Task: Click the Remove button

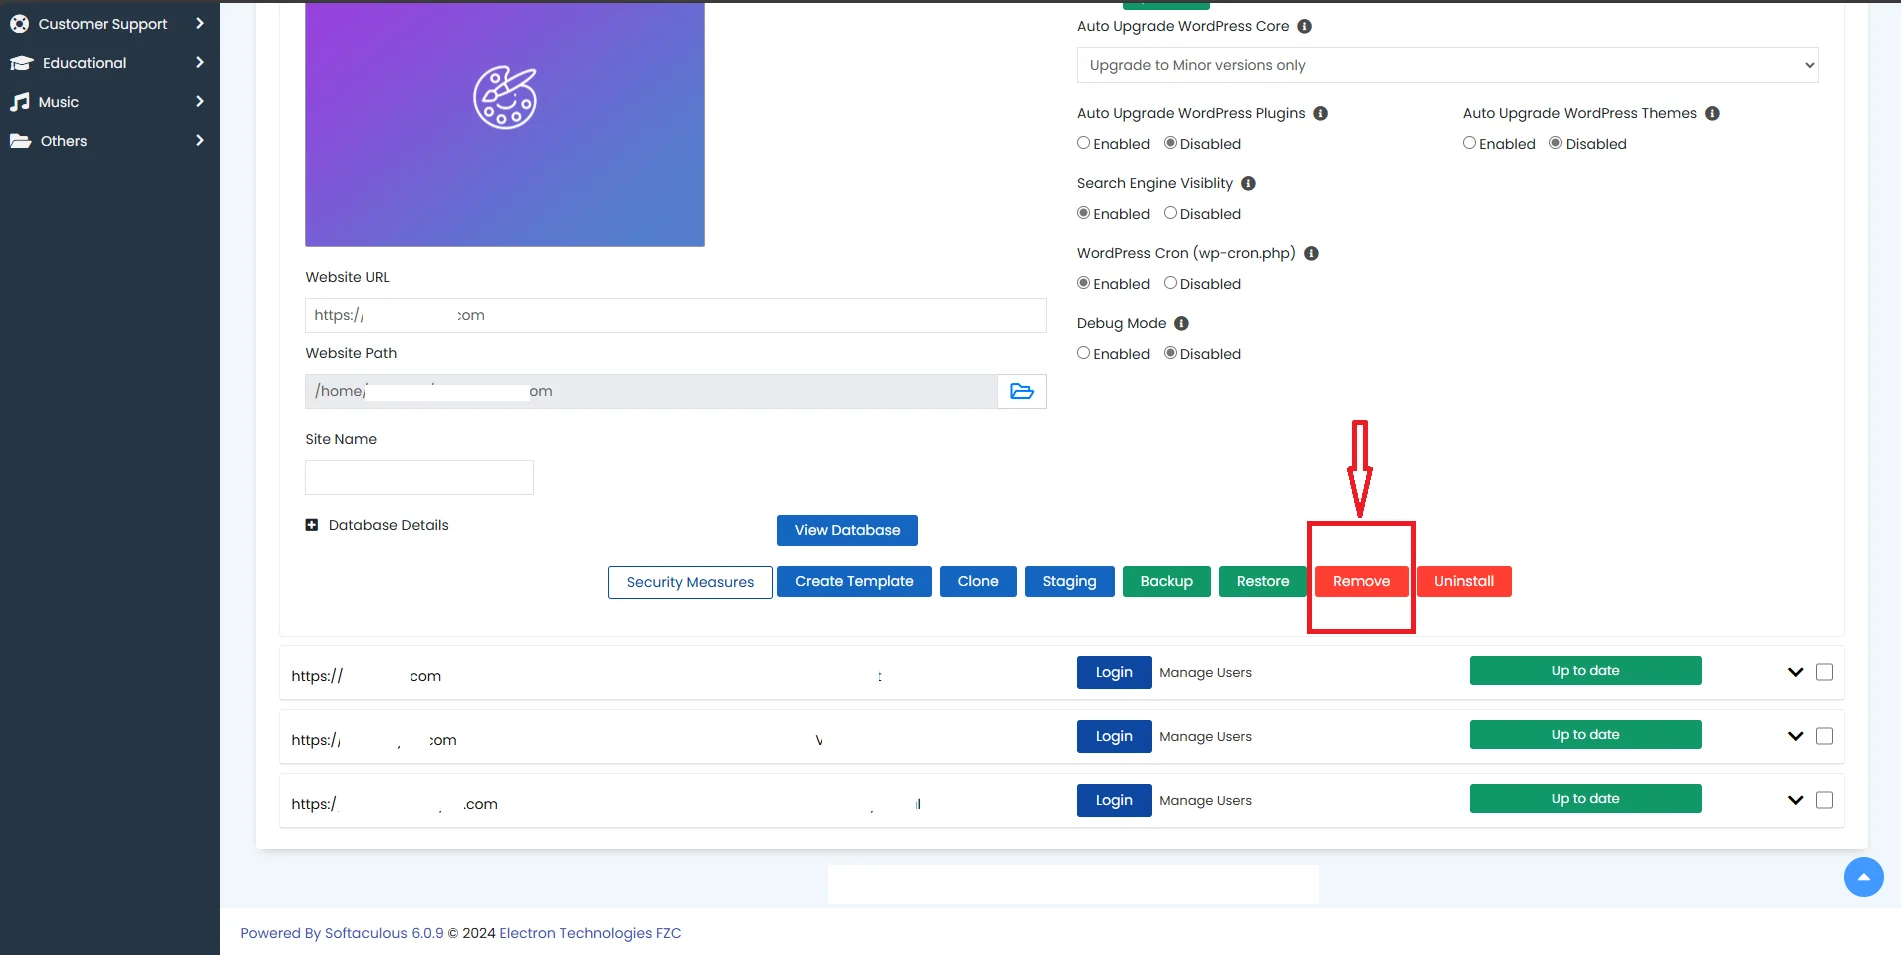Action: point(1360,581)
